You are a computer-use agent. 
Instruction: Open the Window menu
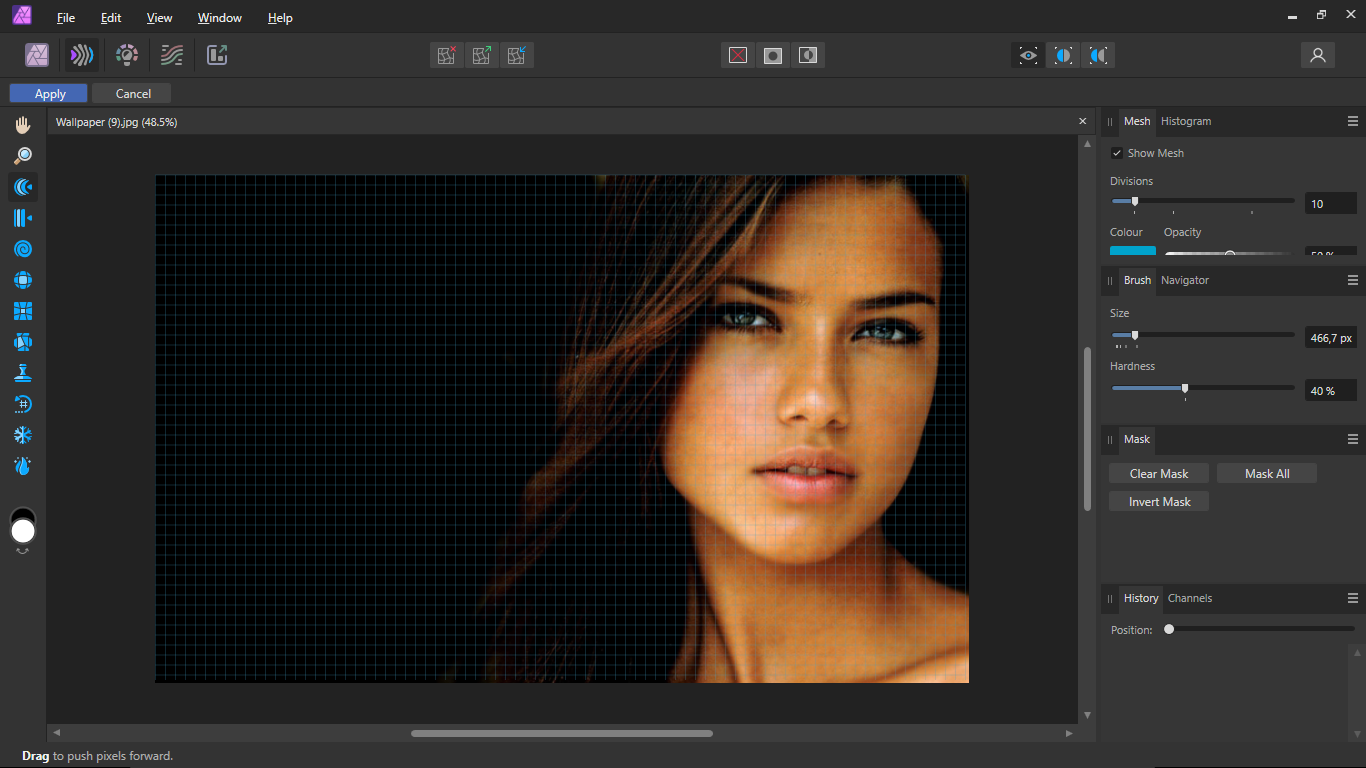pyautogui.click(x=220, y=18)
